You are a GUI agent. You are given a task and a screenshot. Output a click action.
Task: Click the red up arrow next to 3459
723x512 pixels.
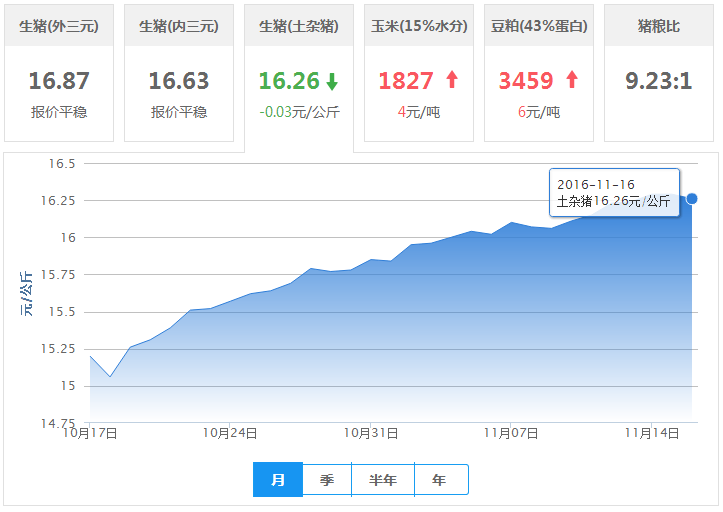pyautogui.click(x=571, y=80)
